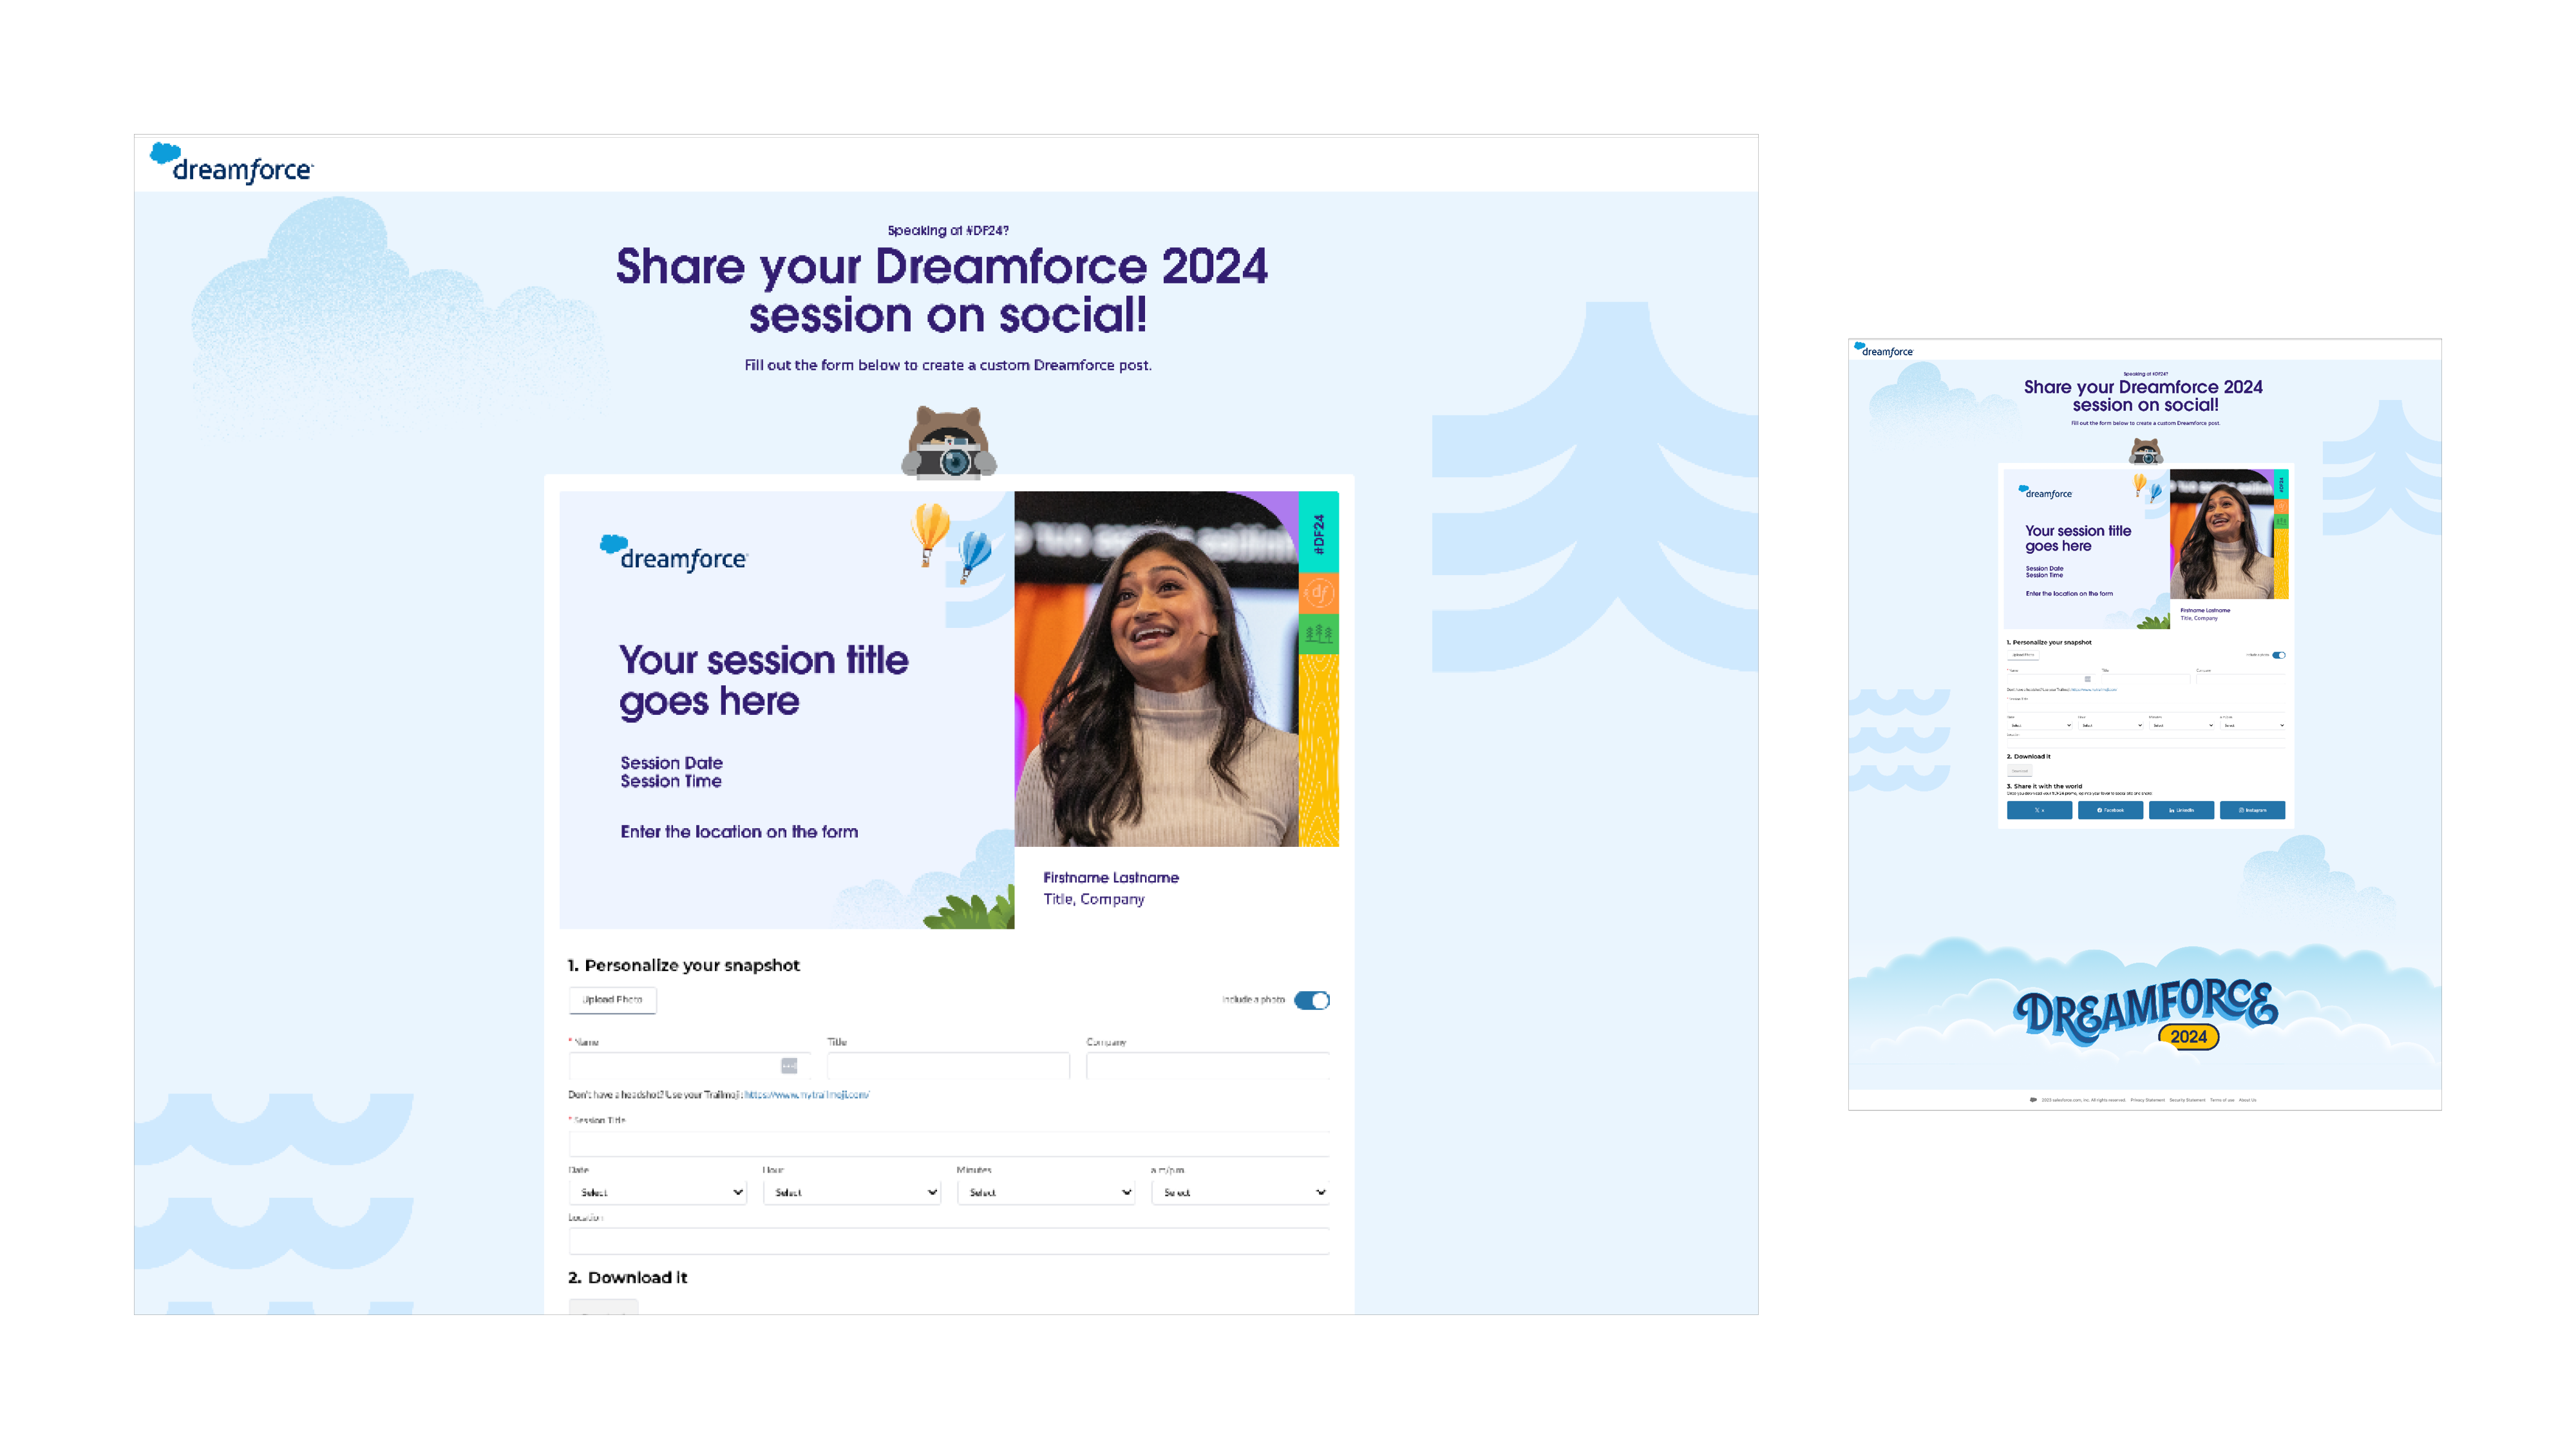Click the LinkedIn share button in the small preview
2576x1449 pixels.
(x=2181, y=810)
